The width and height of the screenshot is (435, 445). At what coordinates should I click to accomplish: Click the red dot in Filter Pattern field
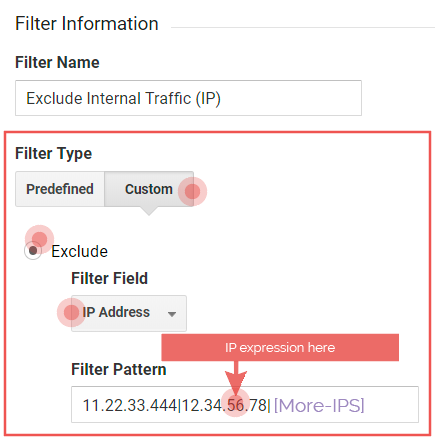pos(236,402)
